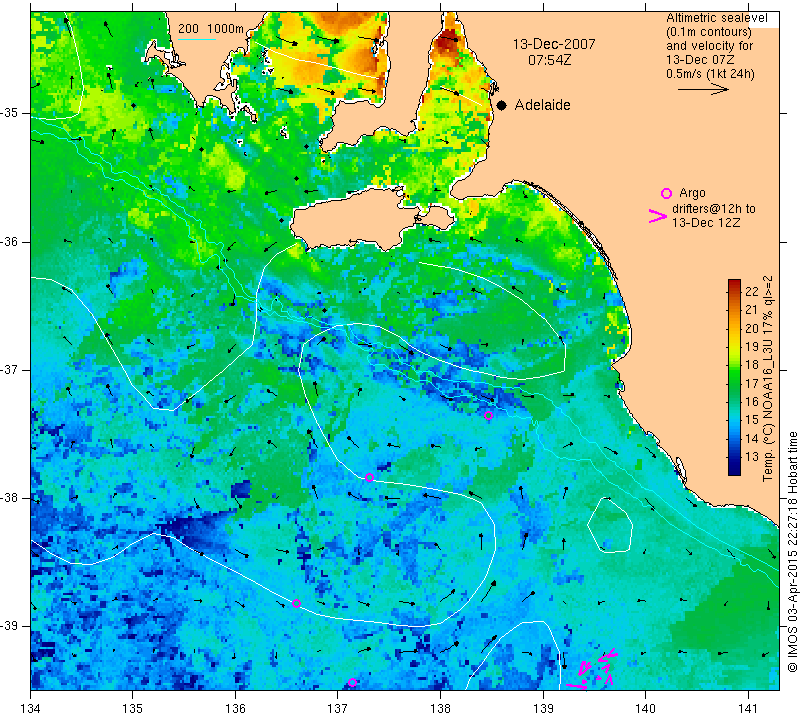This screenshot has width=800, height=720.
Task: Click the colorbar tick label '15'
Action: (752, 419)
